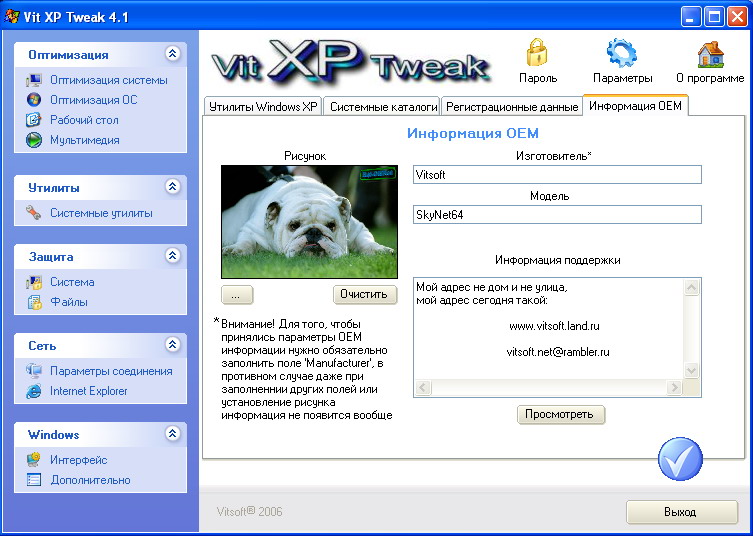The image size is (753, 536).
Task: Click the О программе house icon
Action: 710,54
